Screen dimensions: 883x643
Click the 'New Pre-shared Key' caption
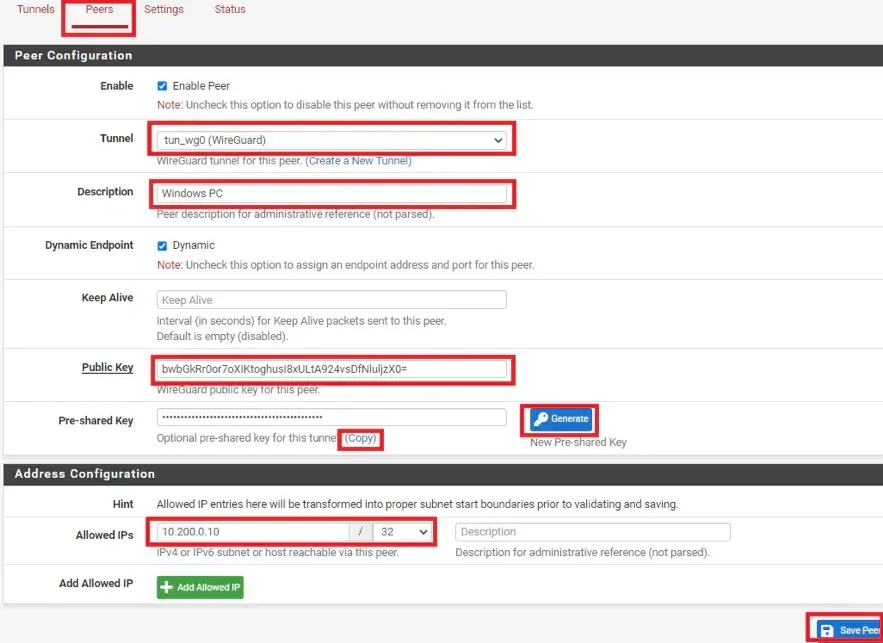click(x=578, y=443)
